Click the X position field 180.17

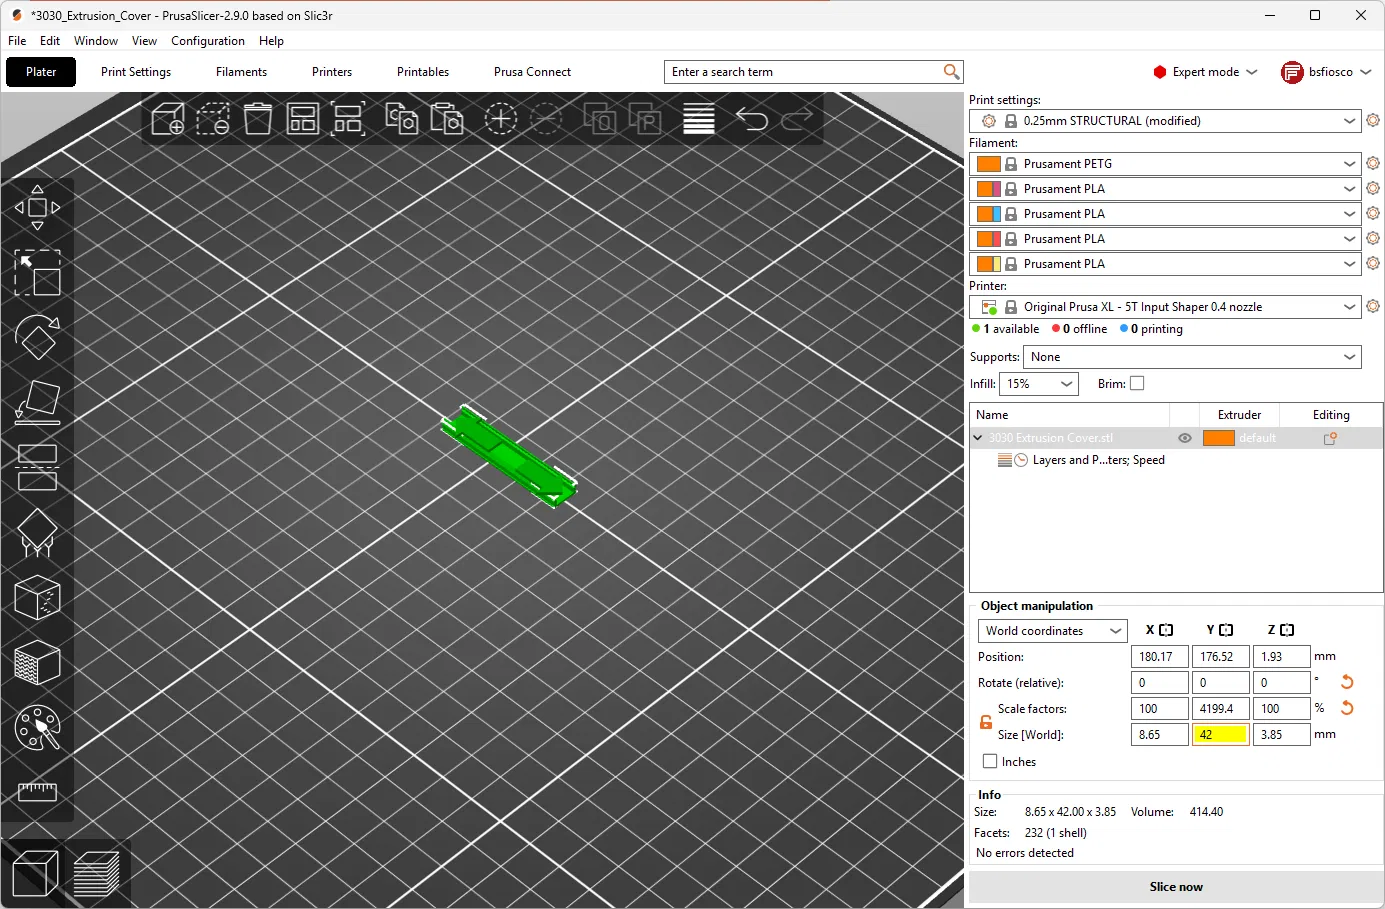click(1160, 656)
